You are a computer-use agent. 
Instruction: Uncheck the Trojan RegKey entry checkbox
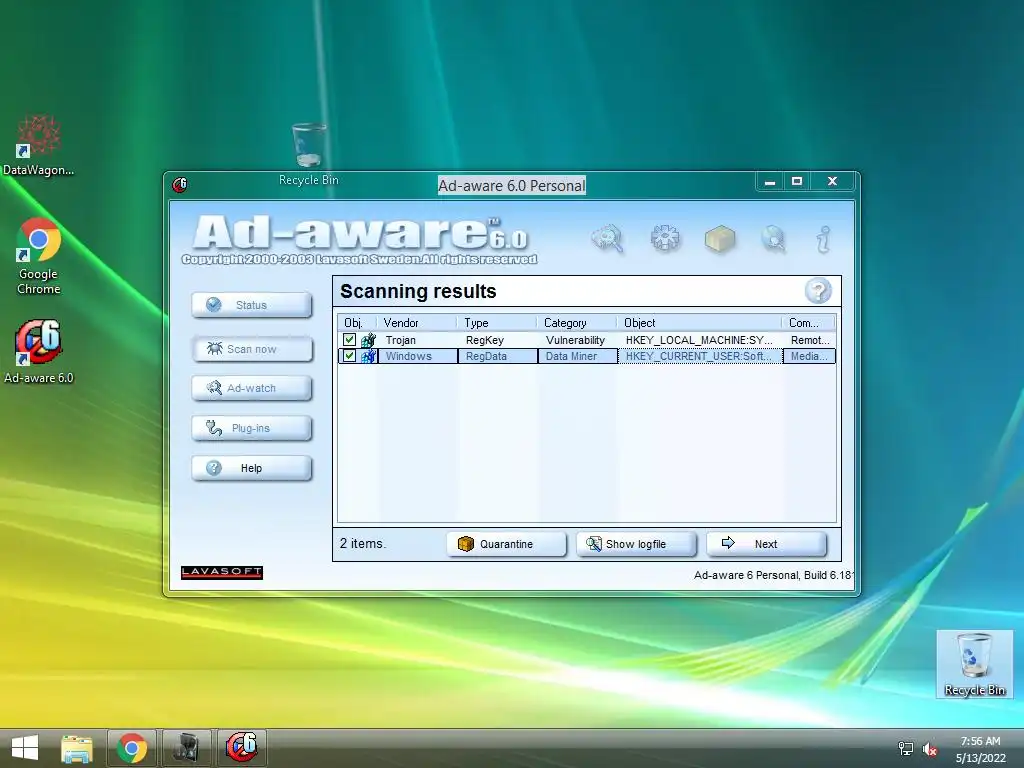(349, 340)
